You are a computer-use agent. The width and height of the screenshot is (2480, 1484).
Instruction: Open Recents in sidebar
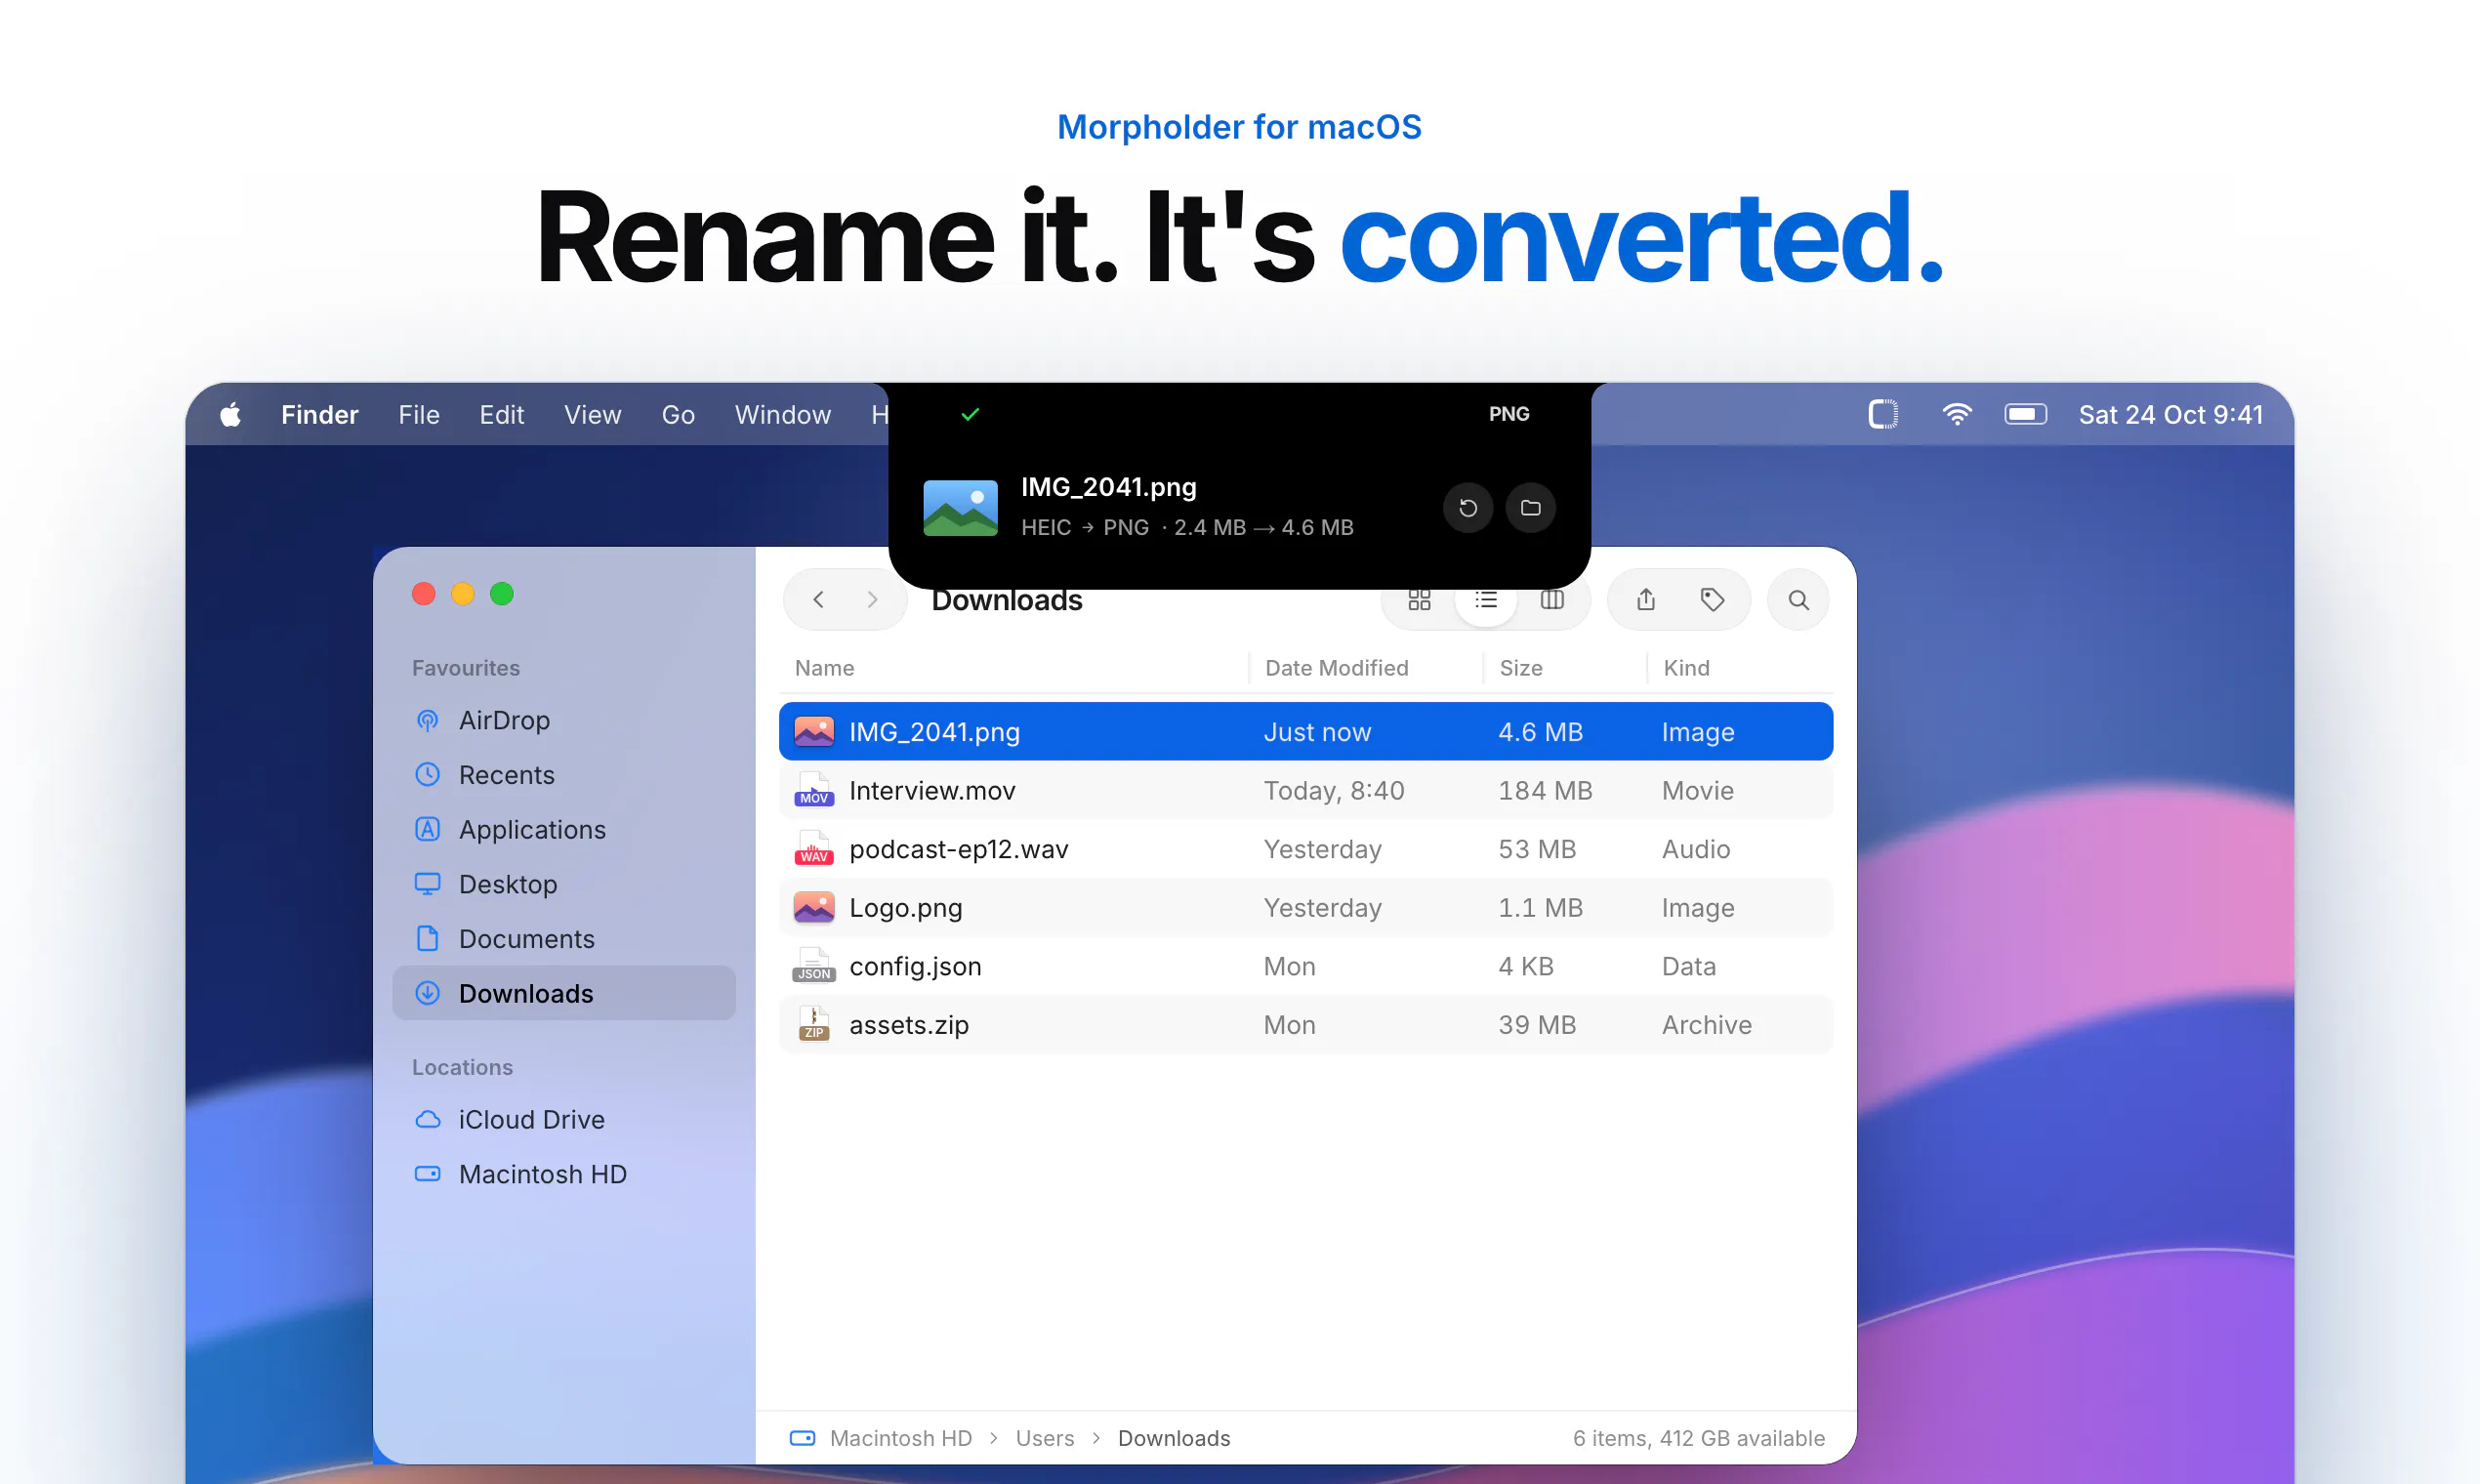(564, 775)
